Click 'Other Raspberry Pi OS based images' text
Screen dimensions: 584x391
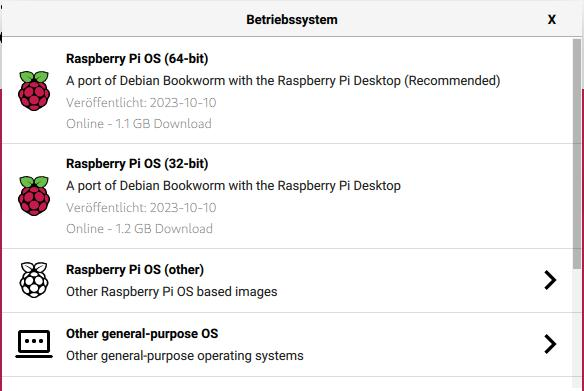click(x=172, y=292)
